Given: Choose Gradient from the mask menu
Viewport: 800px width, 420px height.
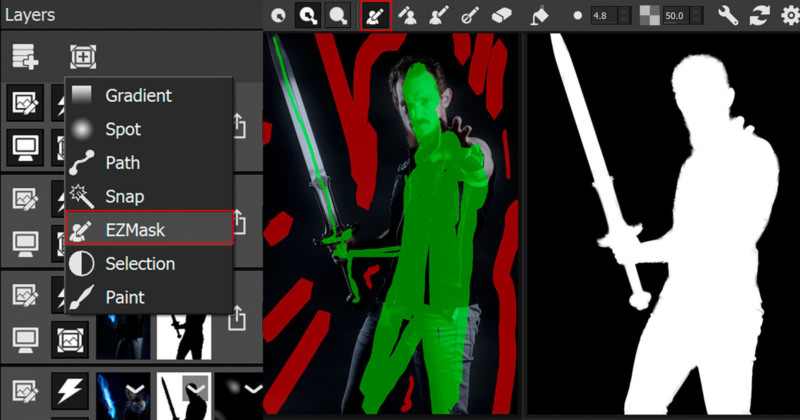Looking at the screenshot, I should pyautogui.click(x=149, y=95).
